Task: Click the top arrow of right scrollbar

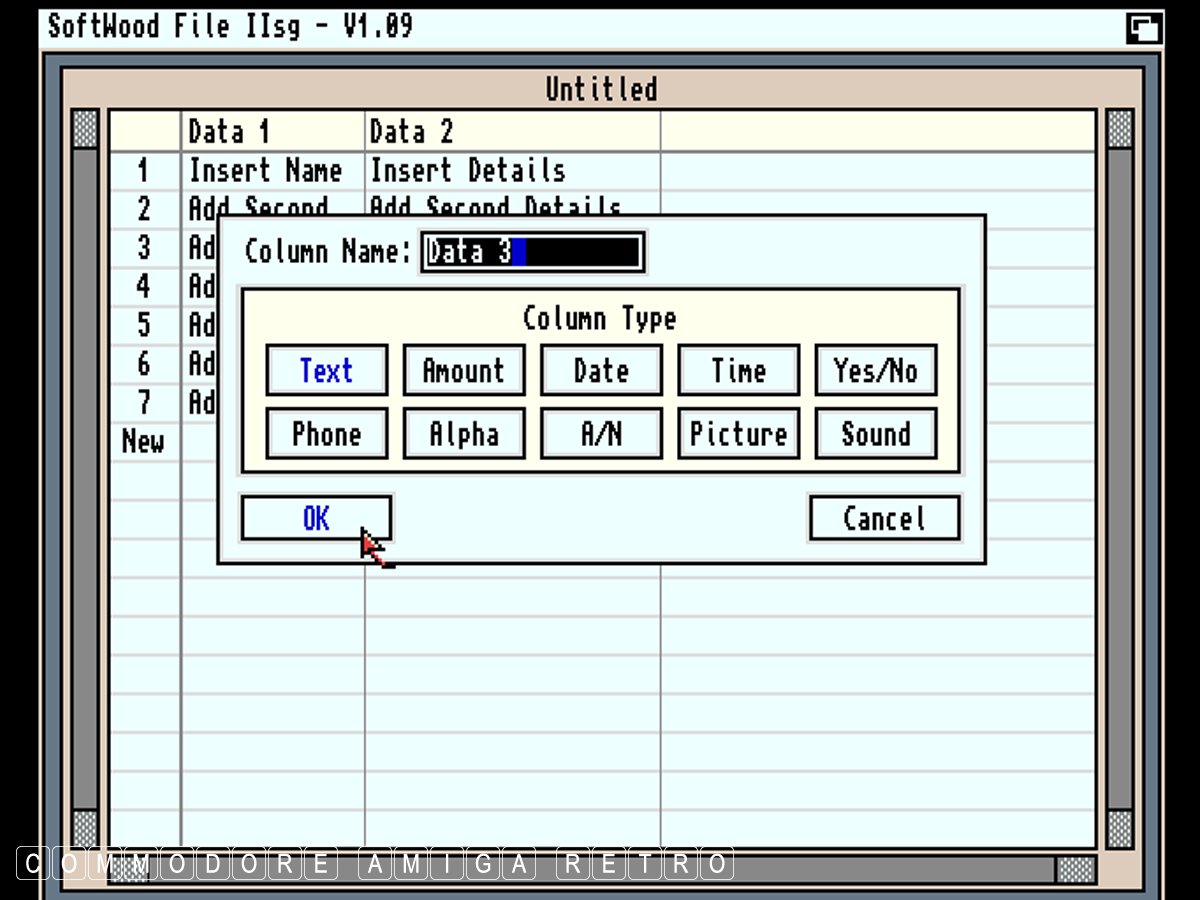Action: click(x=1119, y=129)
